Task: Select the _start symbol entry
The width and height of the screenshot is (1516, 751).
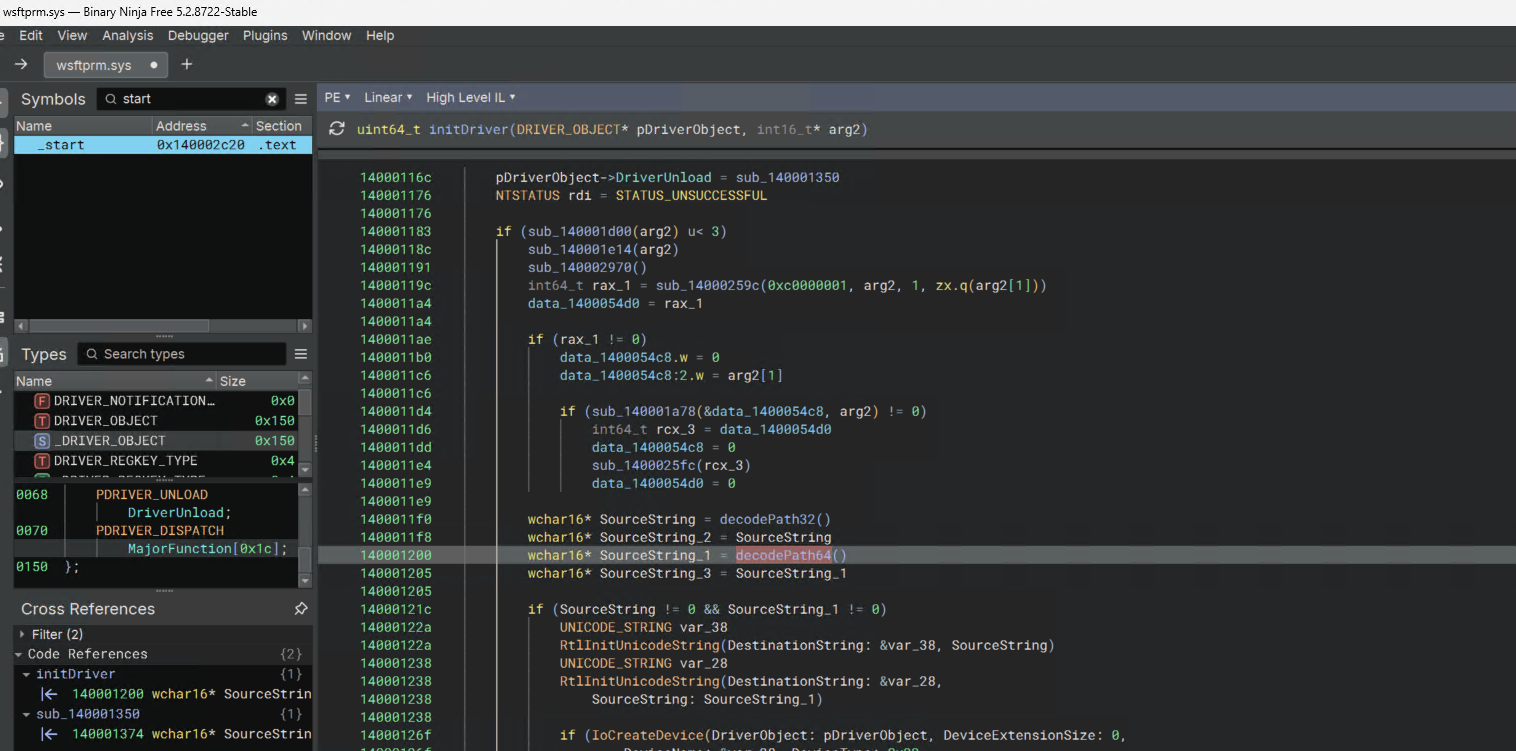Action: [60, 144]
